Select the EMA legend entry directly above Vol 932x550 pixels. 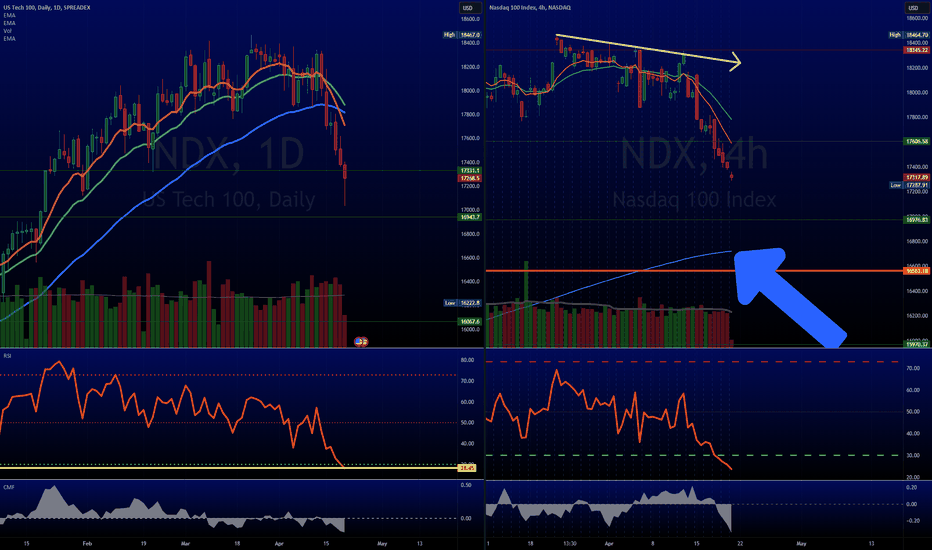point(10,23)
